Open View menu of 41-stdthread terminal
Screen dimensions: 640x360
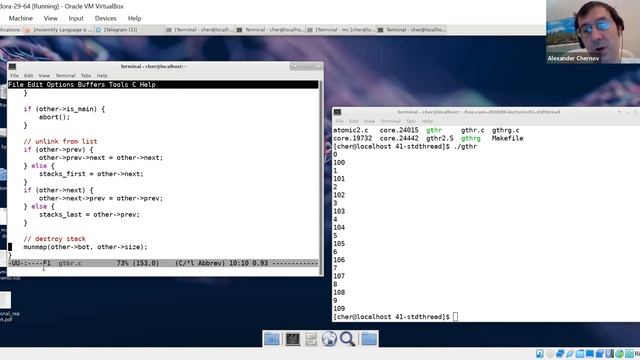point(369,121)
